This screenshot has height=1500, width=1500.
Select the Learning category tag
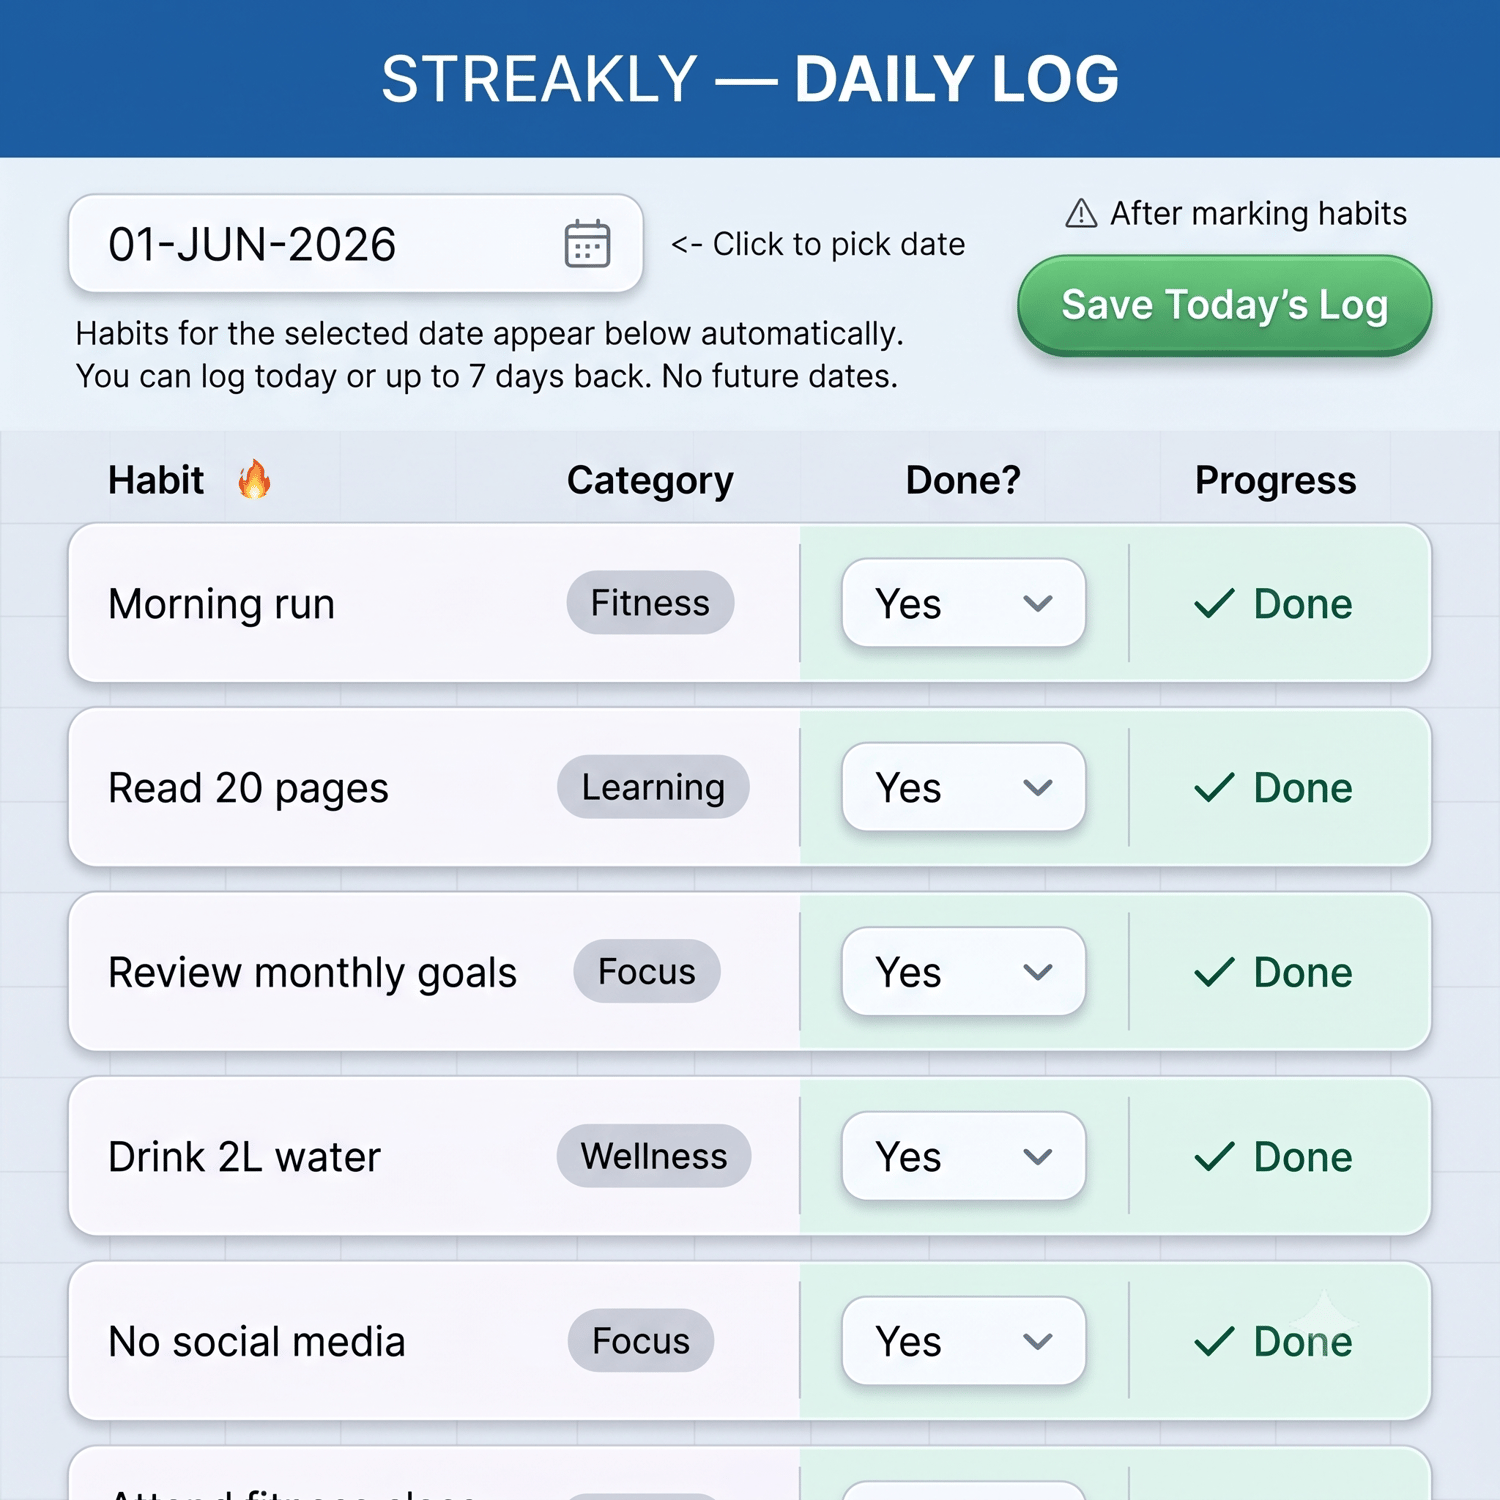tap(653, 787)
